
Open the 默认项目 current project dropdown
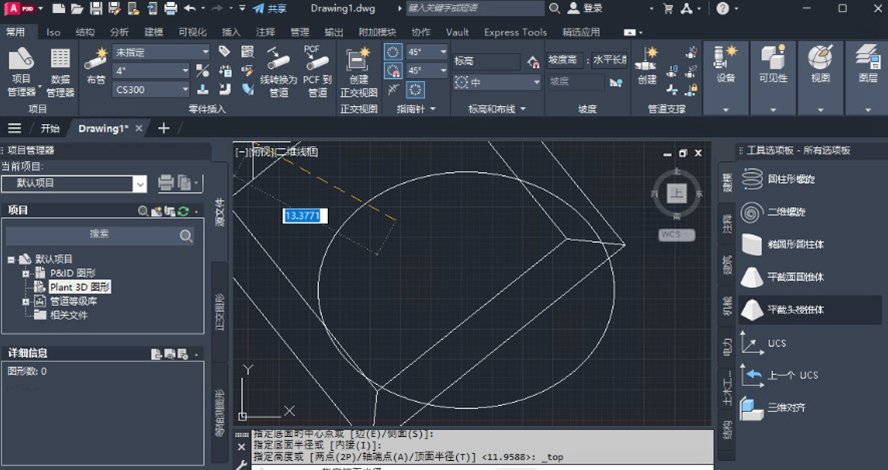tap(74, 183)
